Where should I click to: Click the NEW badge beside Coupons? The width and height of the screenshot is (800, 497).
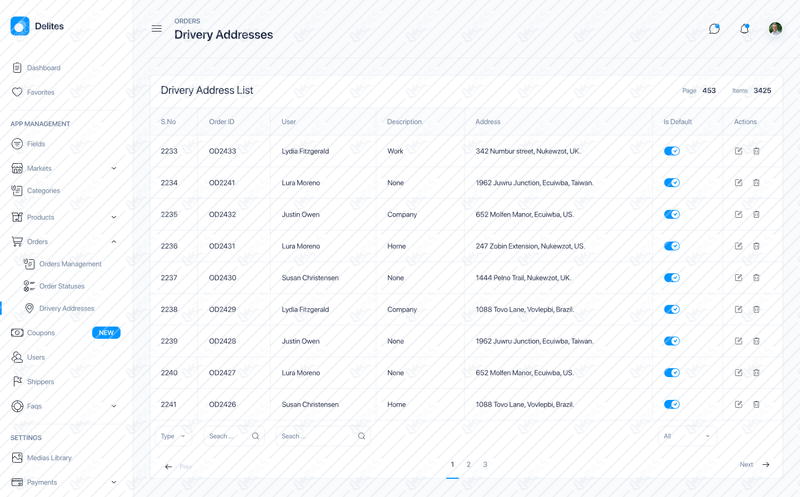click(x=106, y=333)
